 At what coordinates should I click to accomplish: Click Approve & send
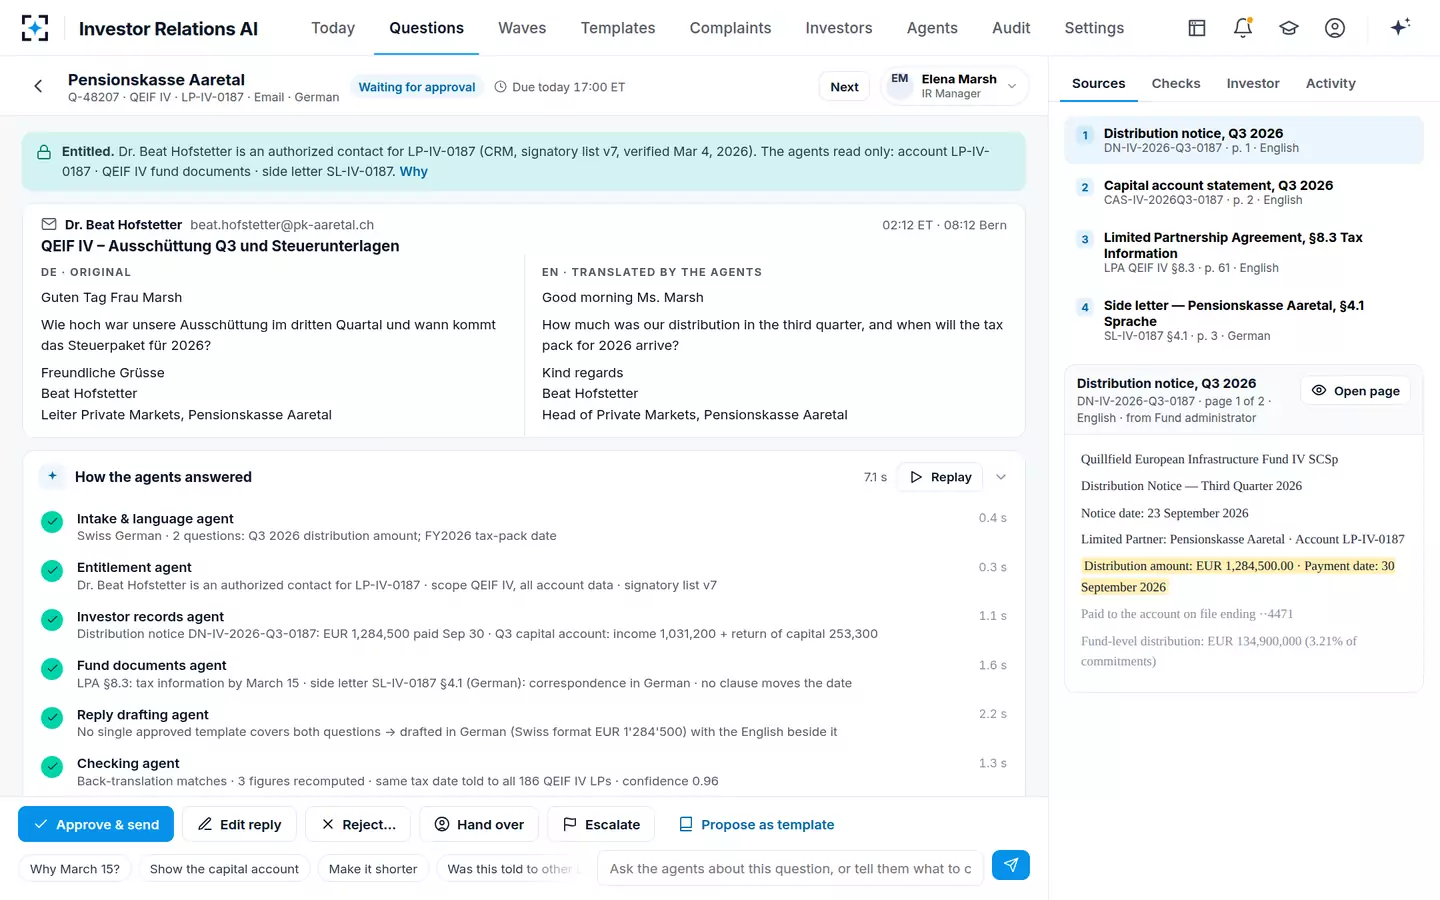coord(96,824)
